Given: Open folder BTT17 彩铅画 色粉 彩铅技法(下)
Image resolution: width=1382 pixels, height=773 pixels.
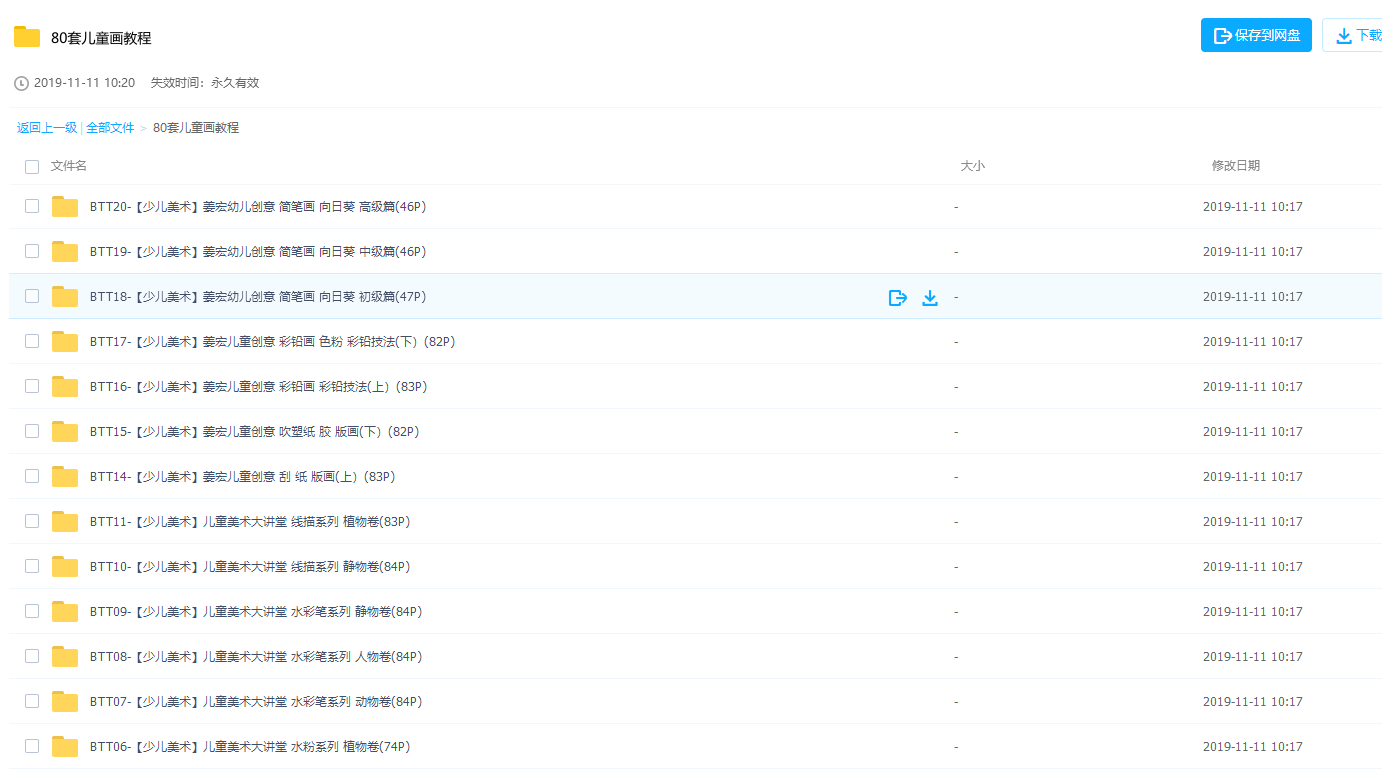Looking at the screenshot, I should 273,342.
